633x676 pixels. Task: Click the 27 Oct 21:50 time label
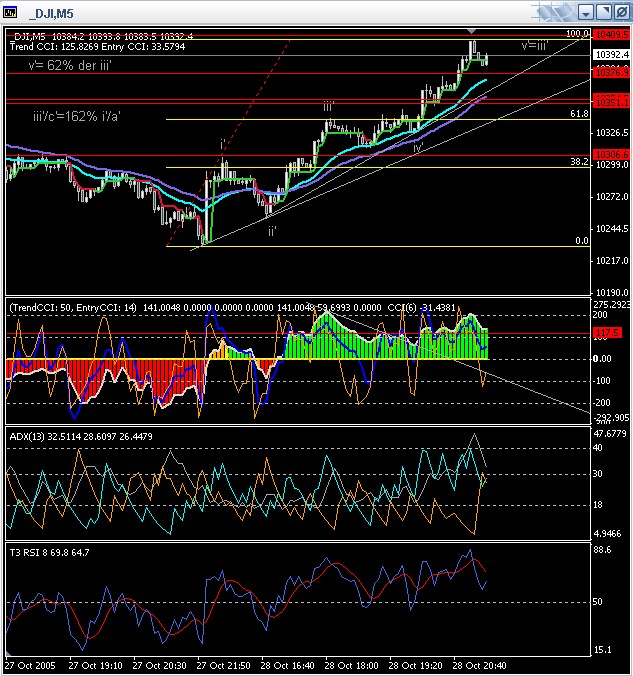[223, 665]
